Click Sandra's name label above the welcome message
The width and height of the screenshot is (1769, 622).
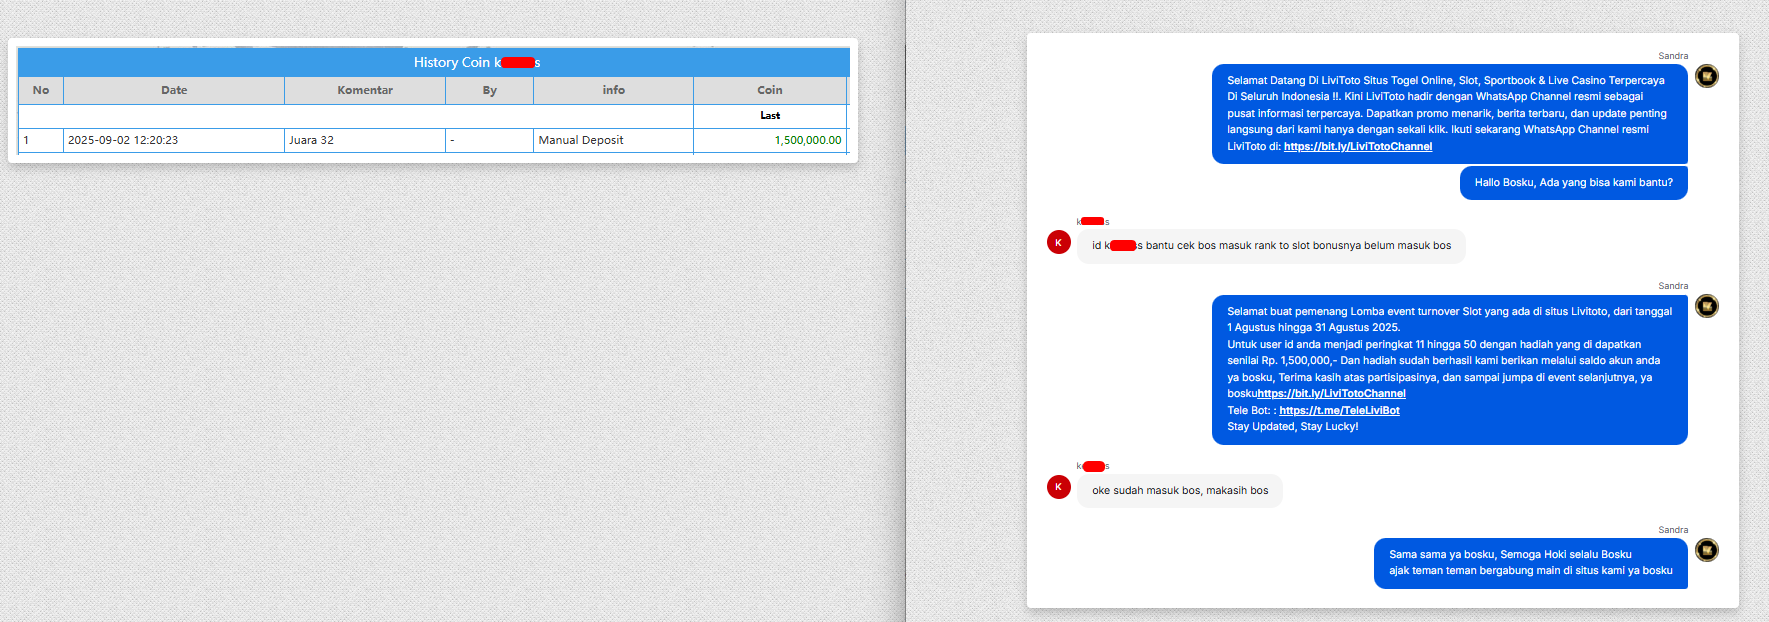click(x=1673, y=56)
